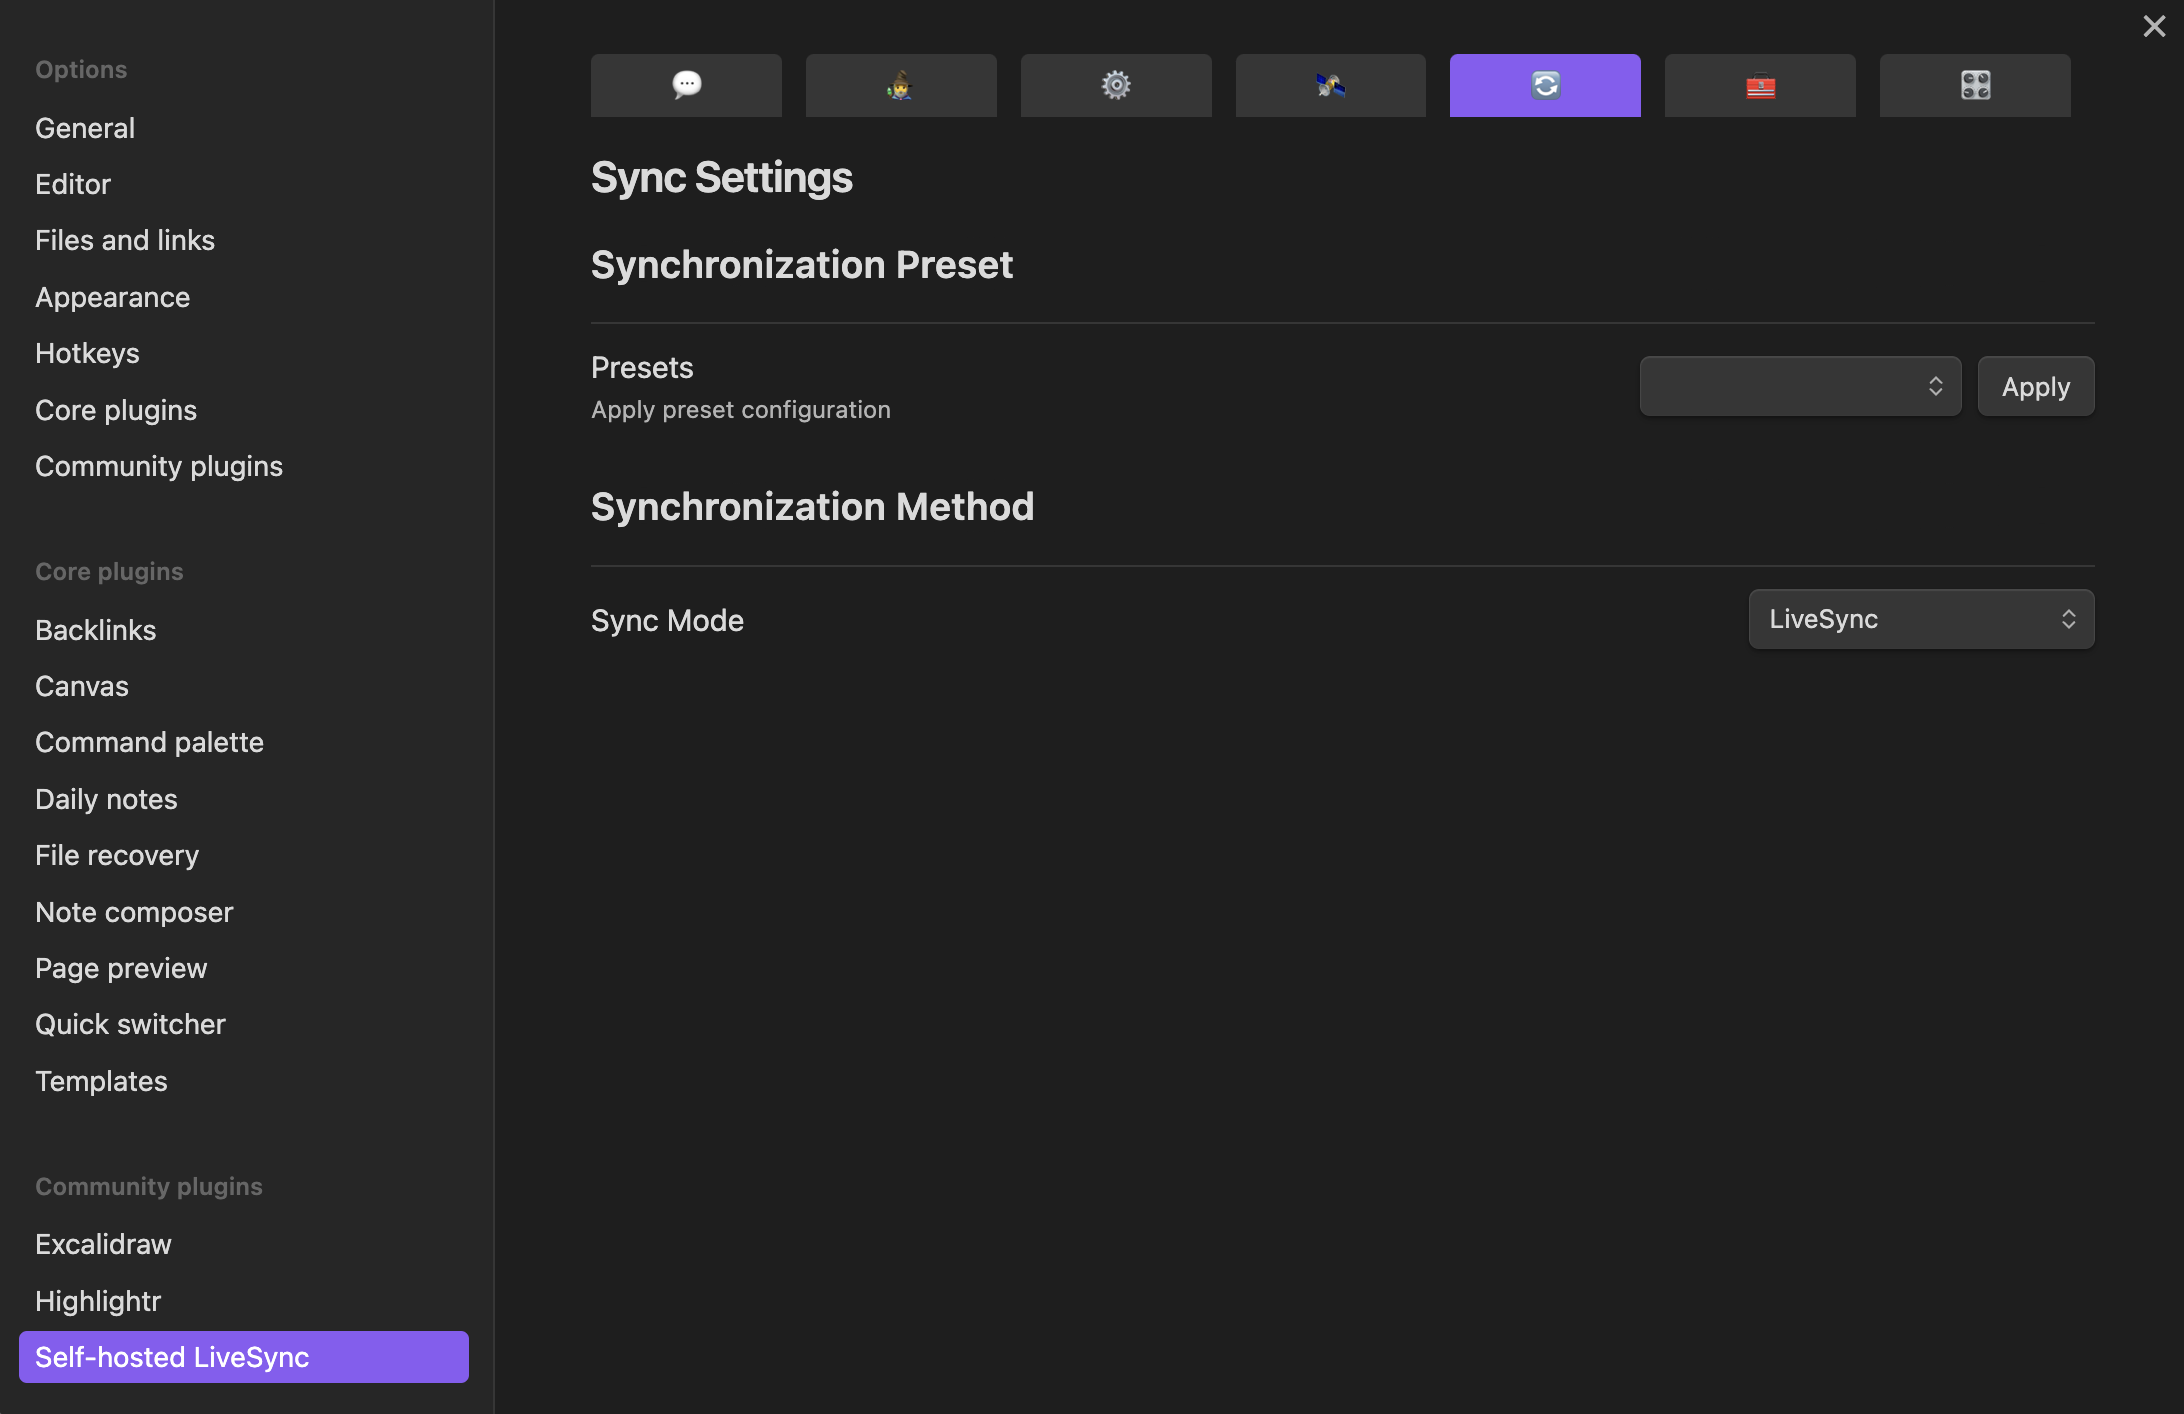Select the sync arrows settings tab
2184x1414 pixels.
(1545, 85)
